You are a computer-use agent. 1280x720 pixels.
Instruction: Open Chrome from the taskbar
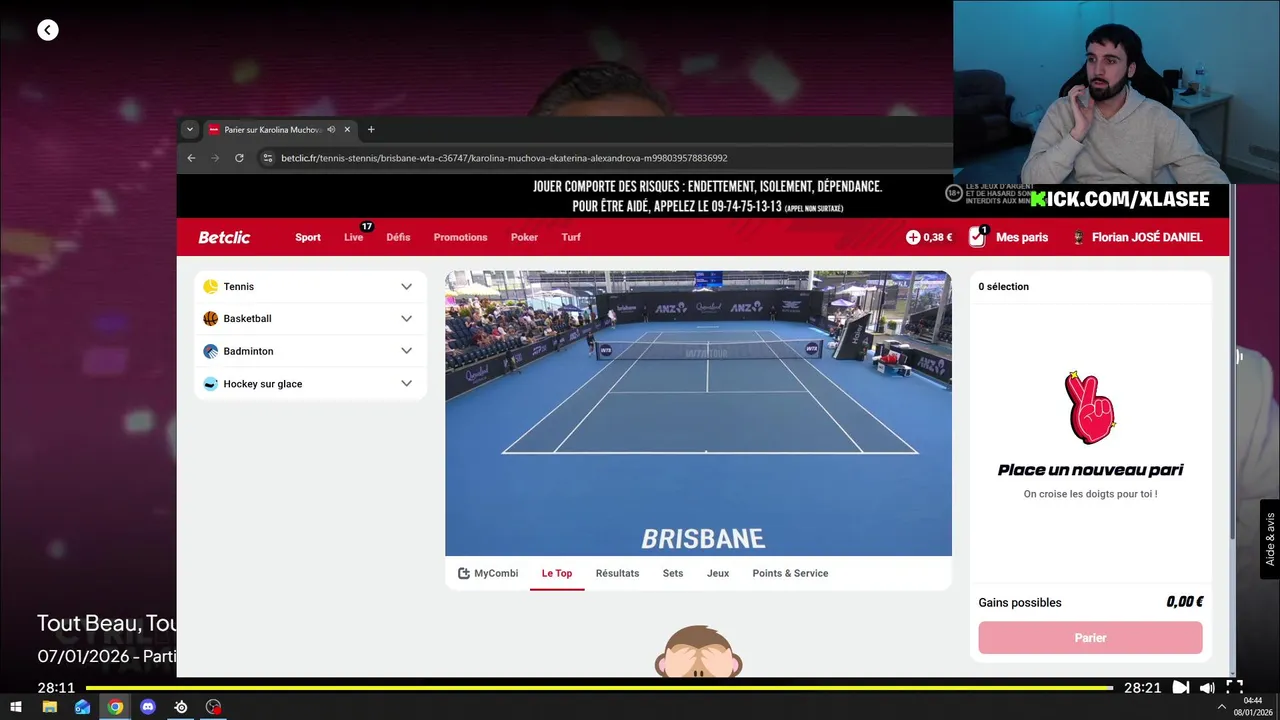click(115, 707)
